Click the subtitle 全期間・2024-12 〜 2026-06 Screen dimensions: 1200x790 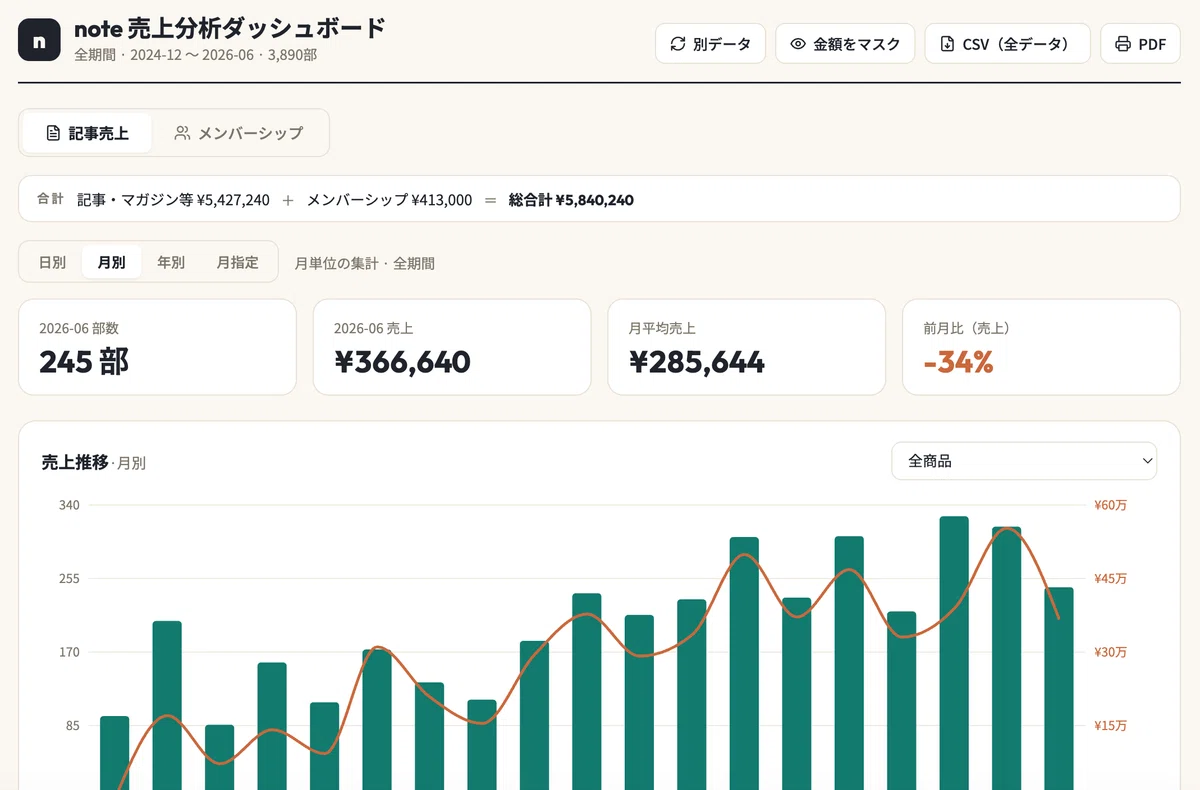coord(165,55)
